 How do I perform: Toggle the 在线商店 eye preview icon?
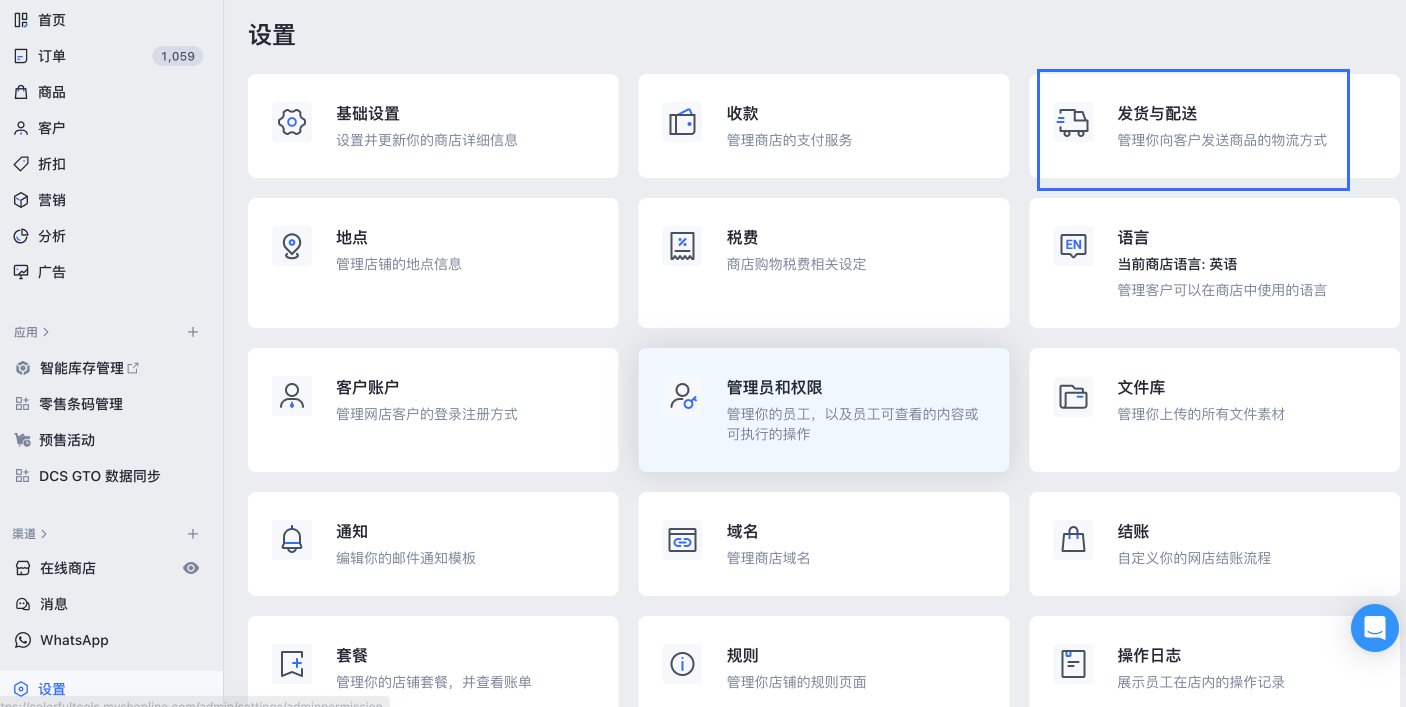point(191,568)
